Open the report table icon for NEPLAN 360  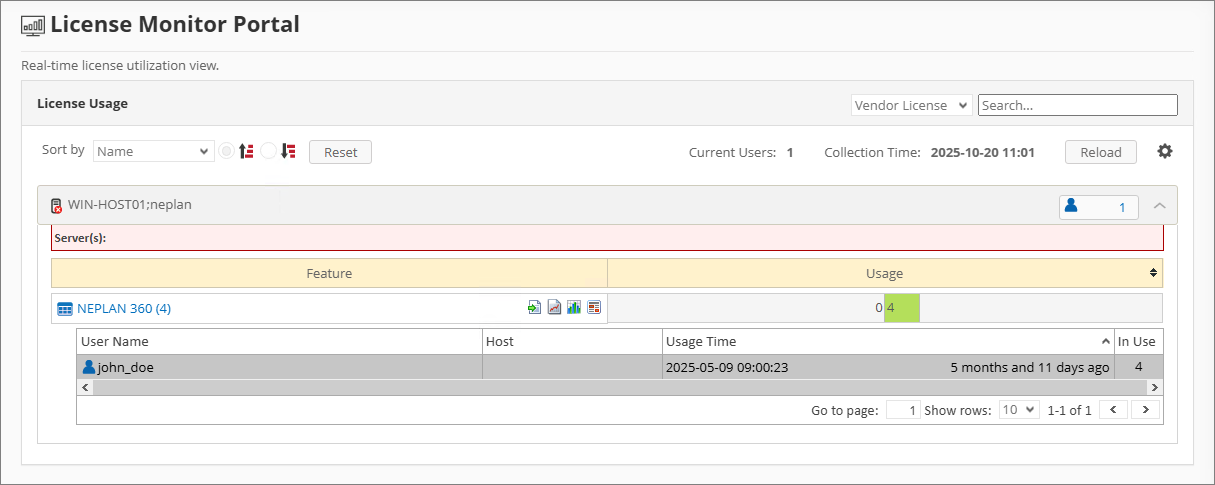click(x=593, y=307)
